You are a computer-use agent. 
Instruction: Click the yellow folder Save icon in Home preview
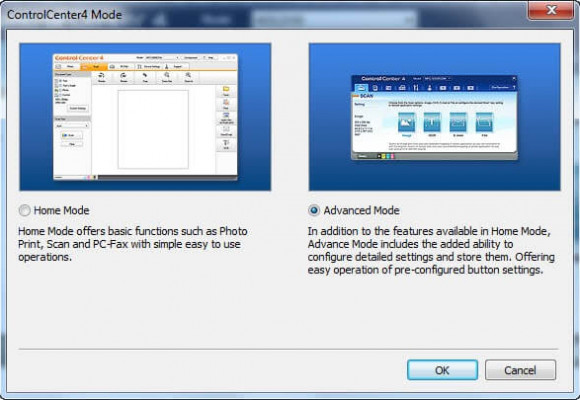[226, 89]
